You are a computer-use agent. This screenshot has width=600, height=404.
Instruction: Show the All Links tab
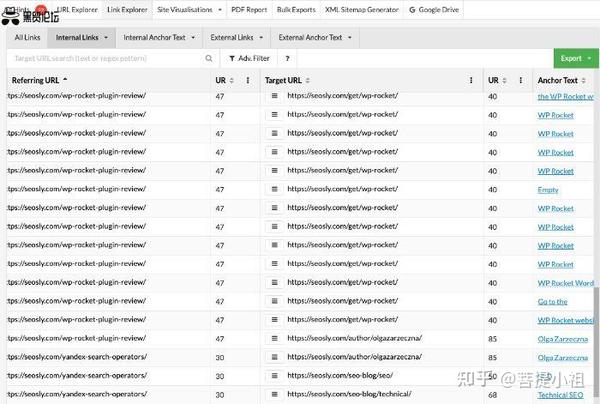(27, 37)
